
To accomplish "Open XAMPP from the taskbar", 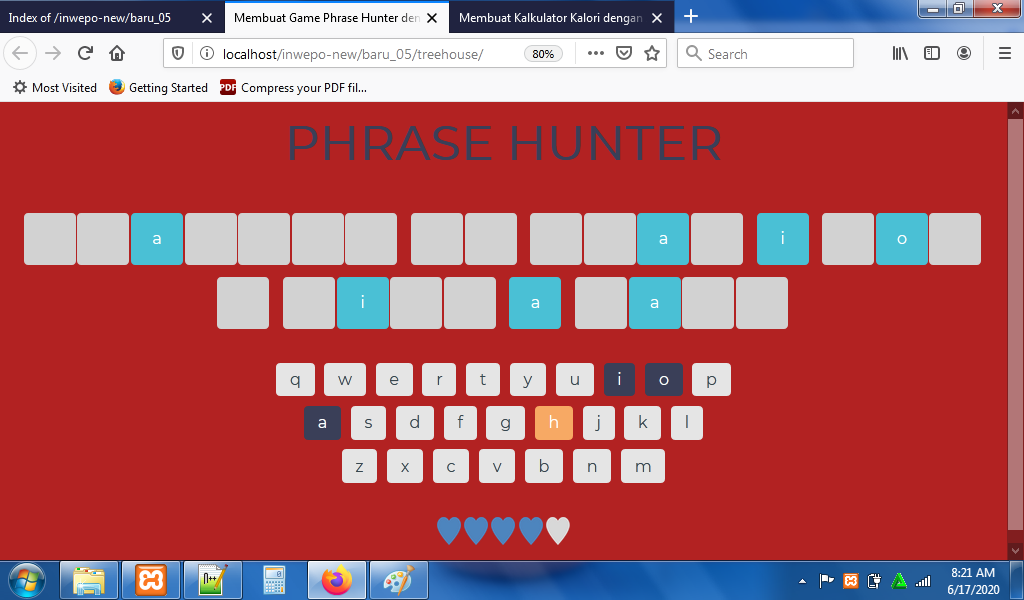I will coord(151,580).
